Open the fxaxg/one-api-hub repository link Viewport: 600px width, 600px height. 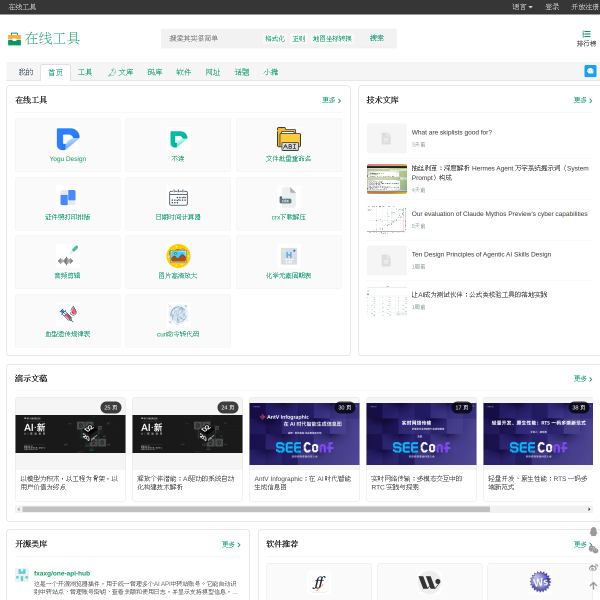click(x=62, y=573)
